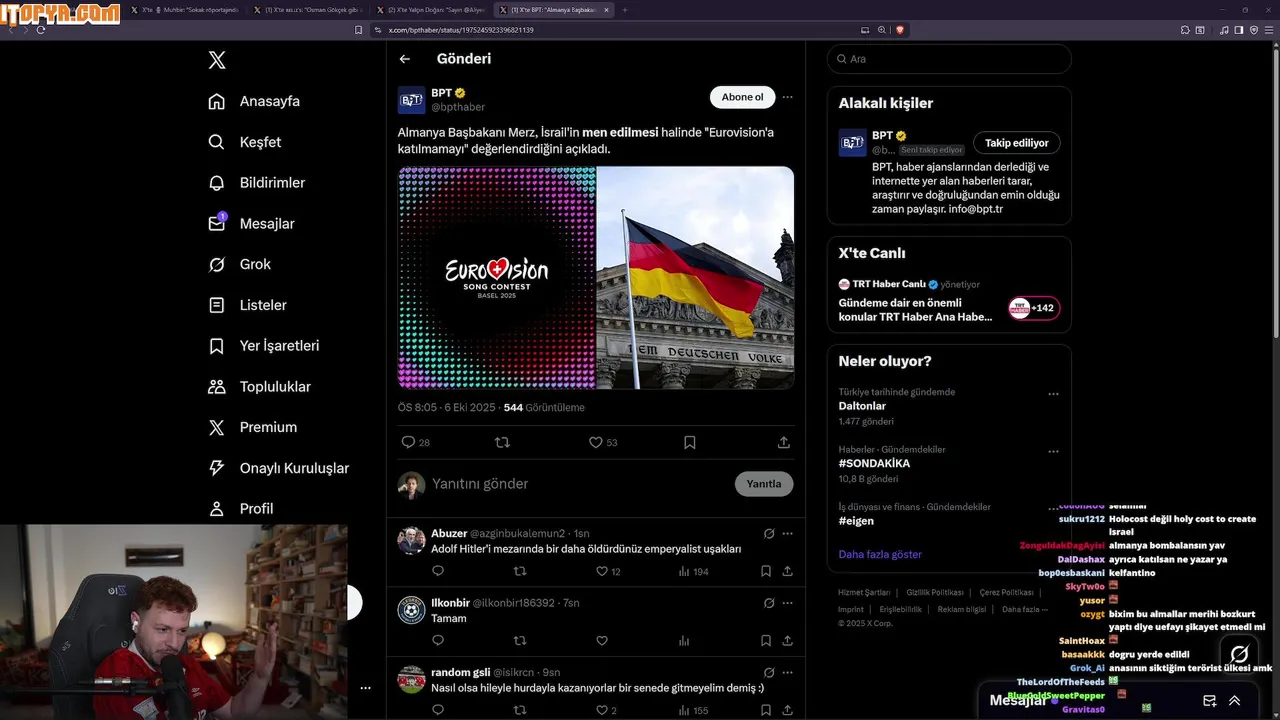Reply to Ilkonbir's comment
This screenshot has height=720, width=1280.
pos(438,641)
